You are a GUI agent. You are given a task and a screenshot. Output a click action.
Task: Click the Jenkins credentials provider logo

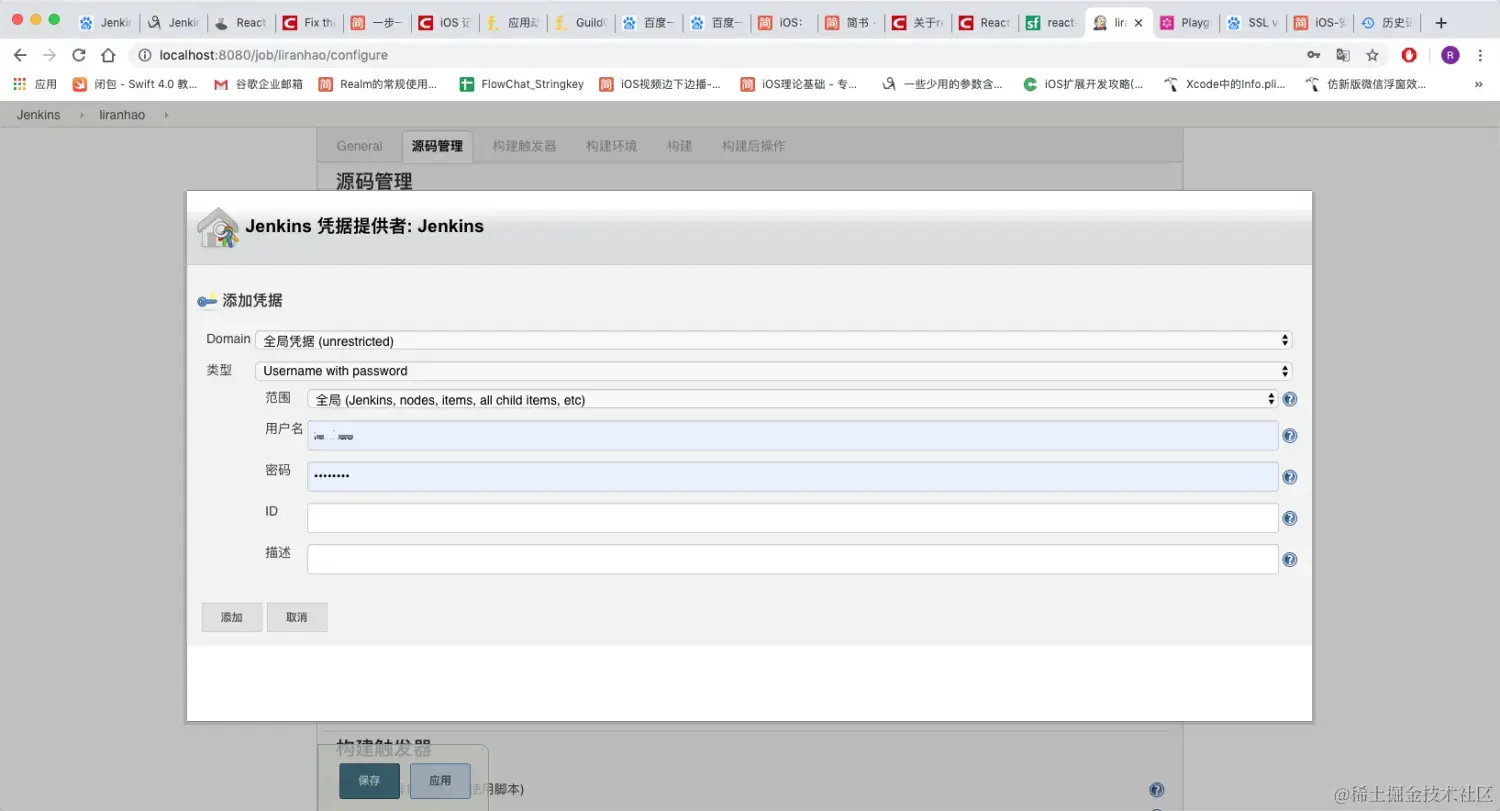click(x=218, y=227)
